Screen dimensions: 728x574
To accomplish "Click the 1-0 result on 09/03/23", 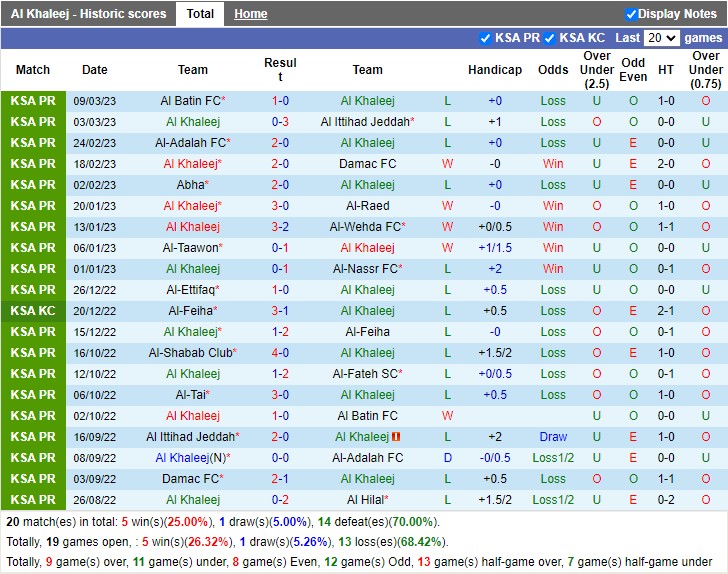I will (280, 101).
